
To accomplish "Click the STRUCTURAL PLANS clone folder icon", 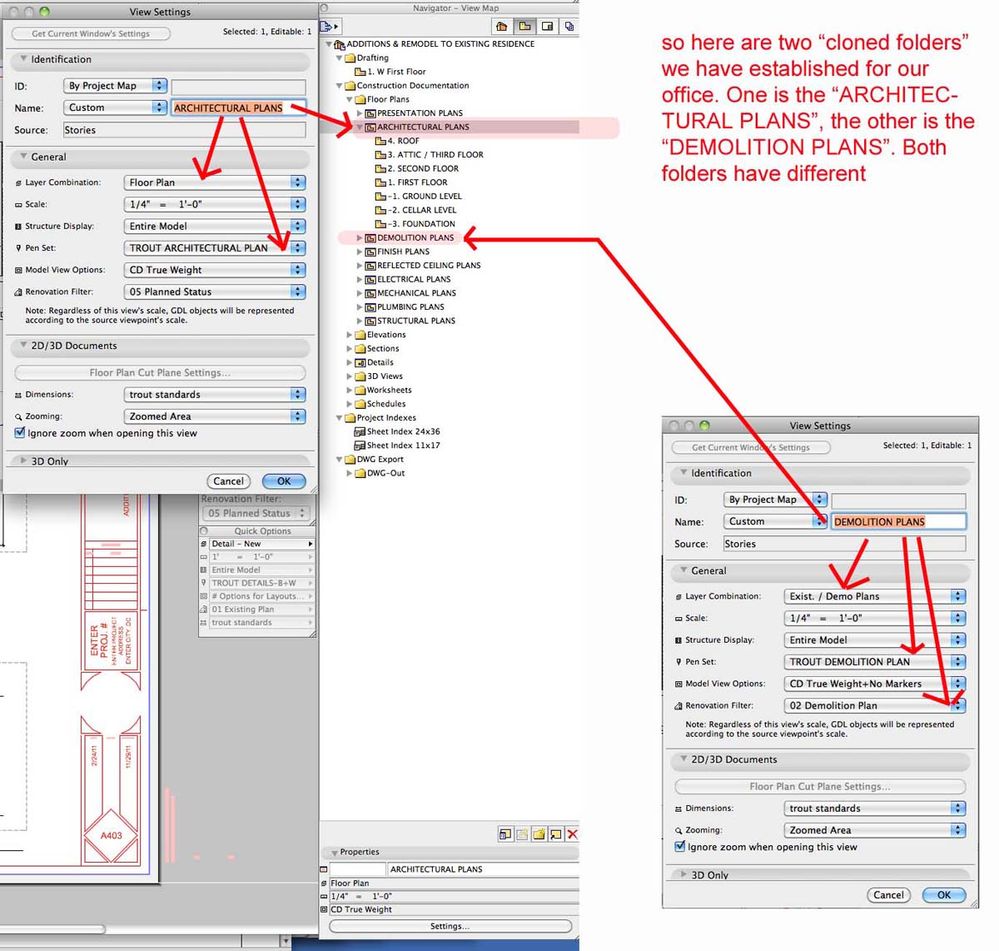I will pyautogui.click(x=370, y=321).
